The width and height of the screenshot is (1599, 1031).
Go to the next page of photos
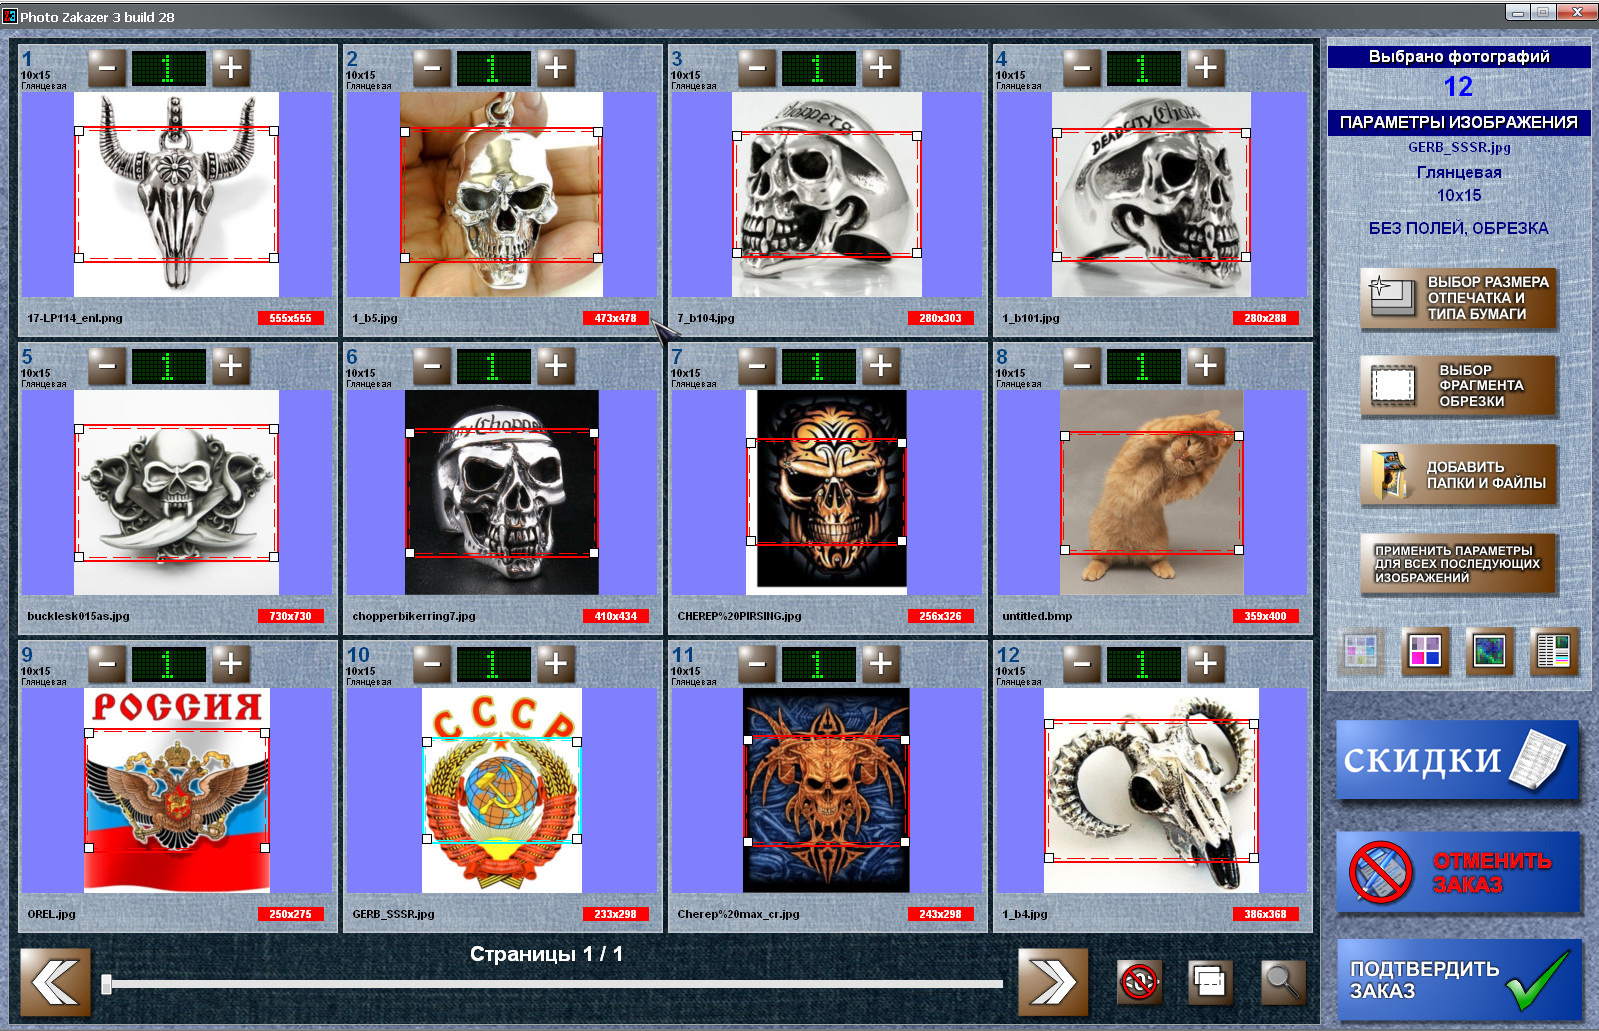(1053, 982)
